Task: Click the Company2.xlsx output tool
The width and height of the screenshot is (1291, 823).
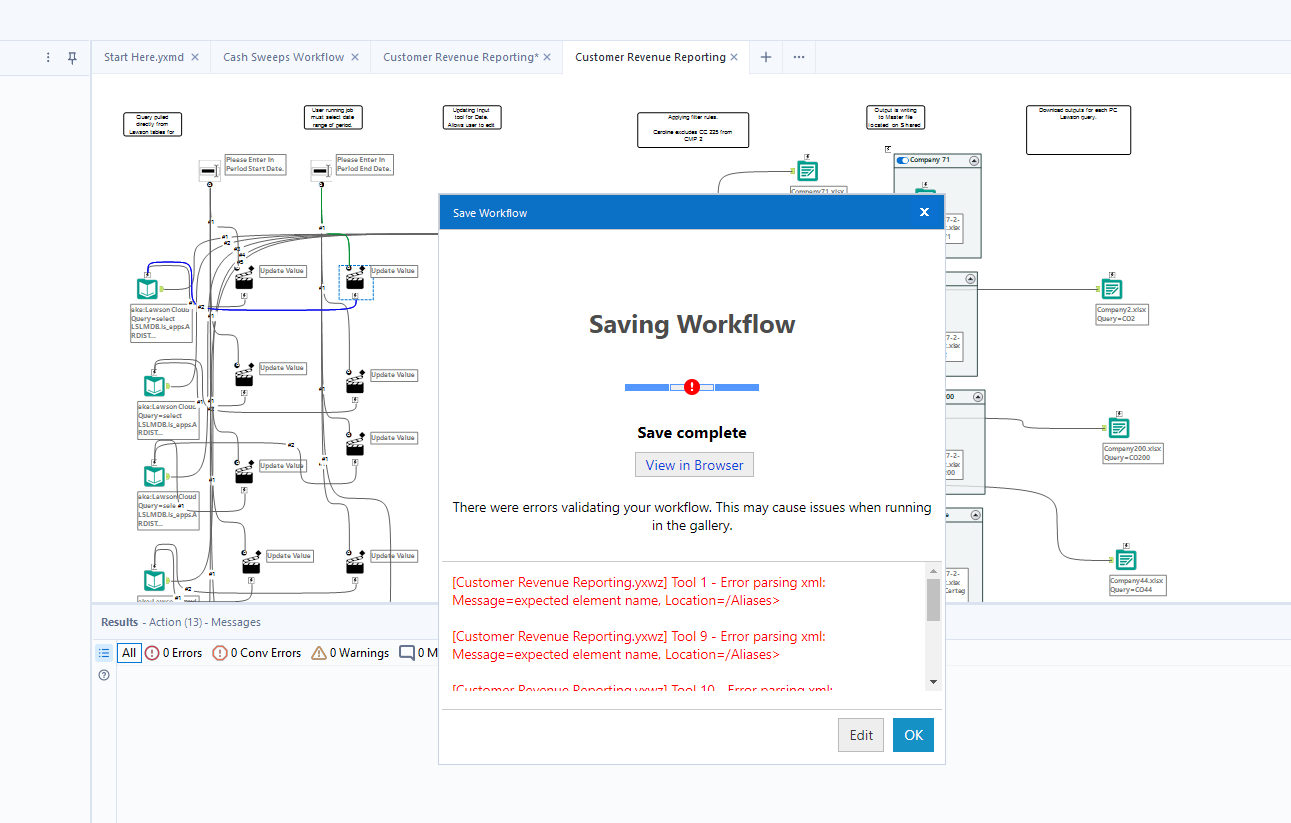Action: (1111, 289)
